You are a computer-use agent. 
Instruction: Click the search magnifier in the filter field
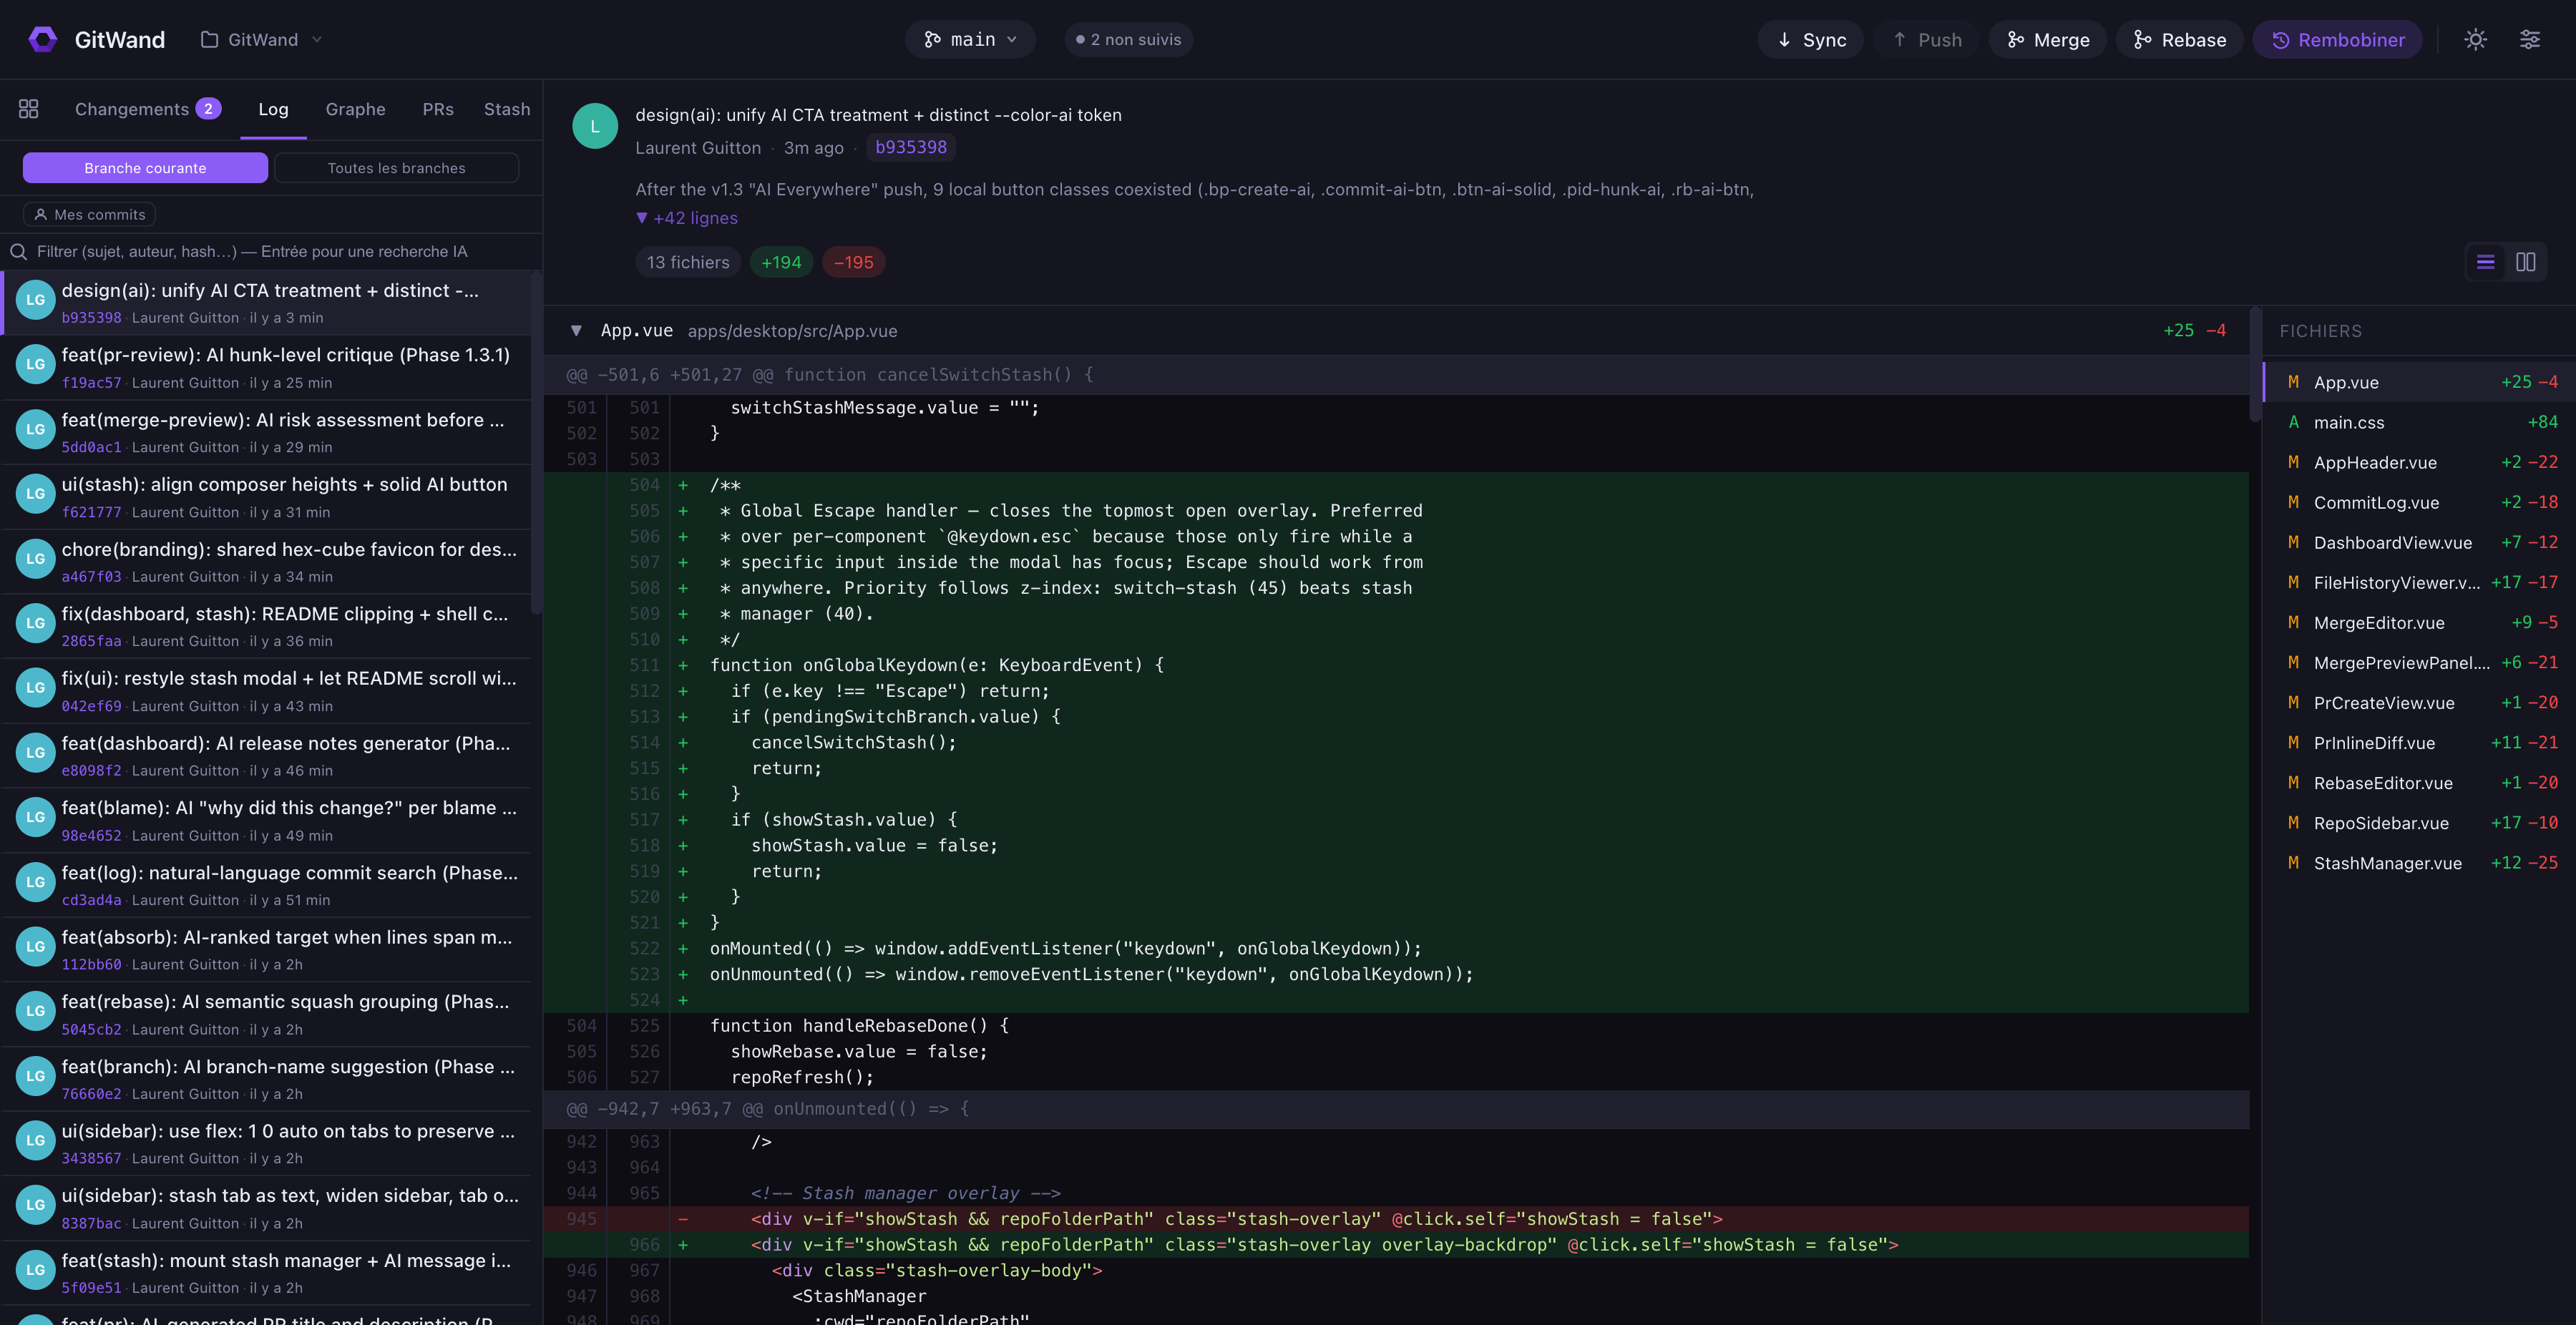18,251
